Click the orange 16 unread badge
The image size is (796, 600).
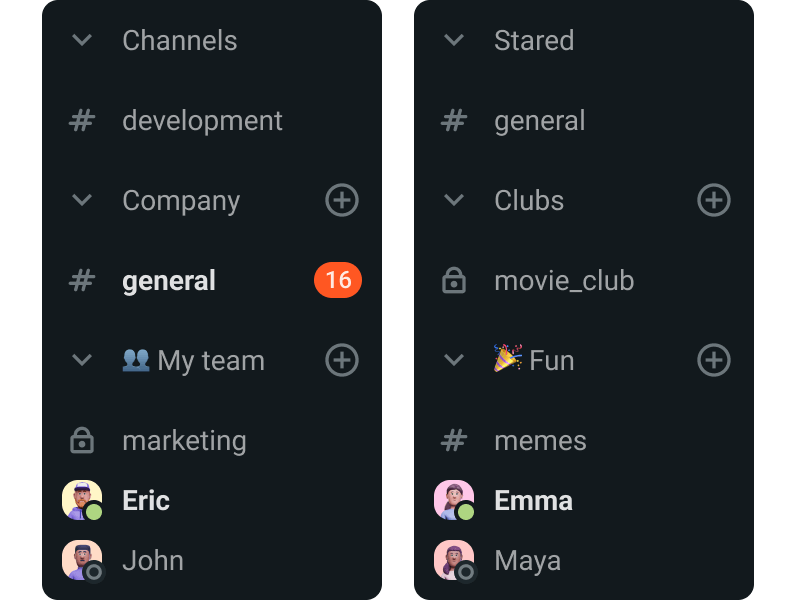(338, 280)
